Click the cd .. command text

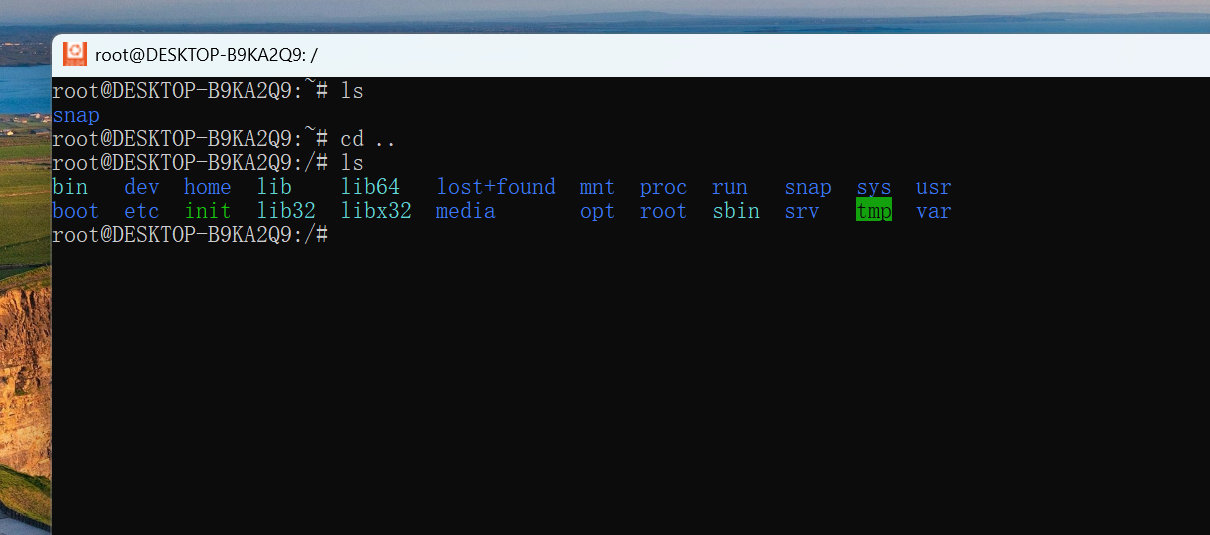pos(368,139)
